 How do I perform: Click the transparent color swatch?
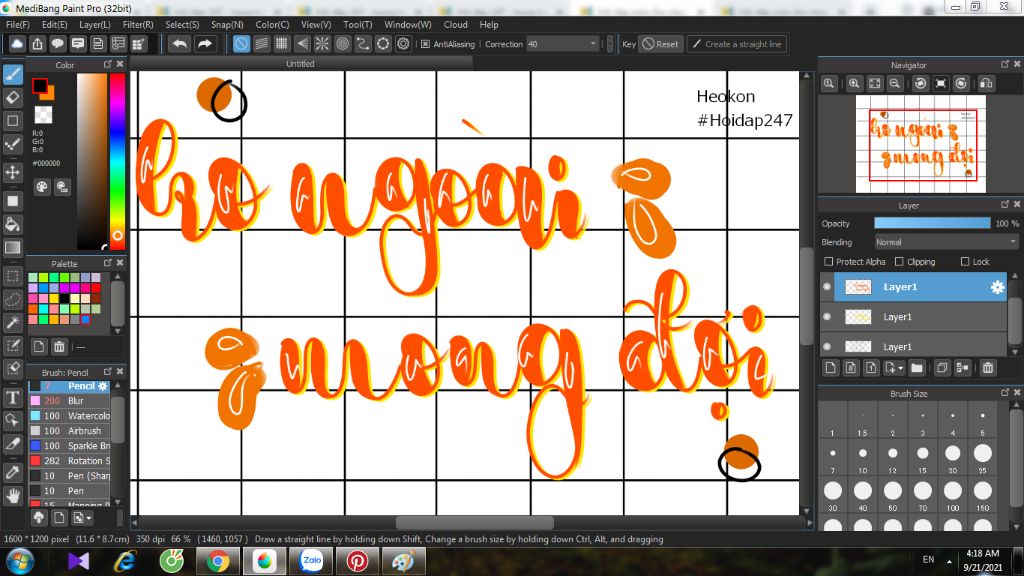click(x=43, y=115)
